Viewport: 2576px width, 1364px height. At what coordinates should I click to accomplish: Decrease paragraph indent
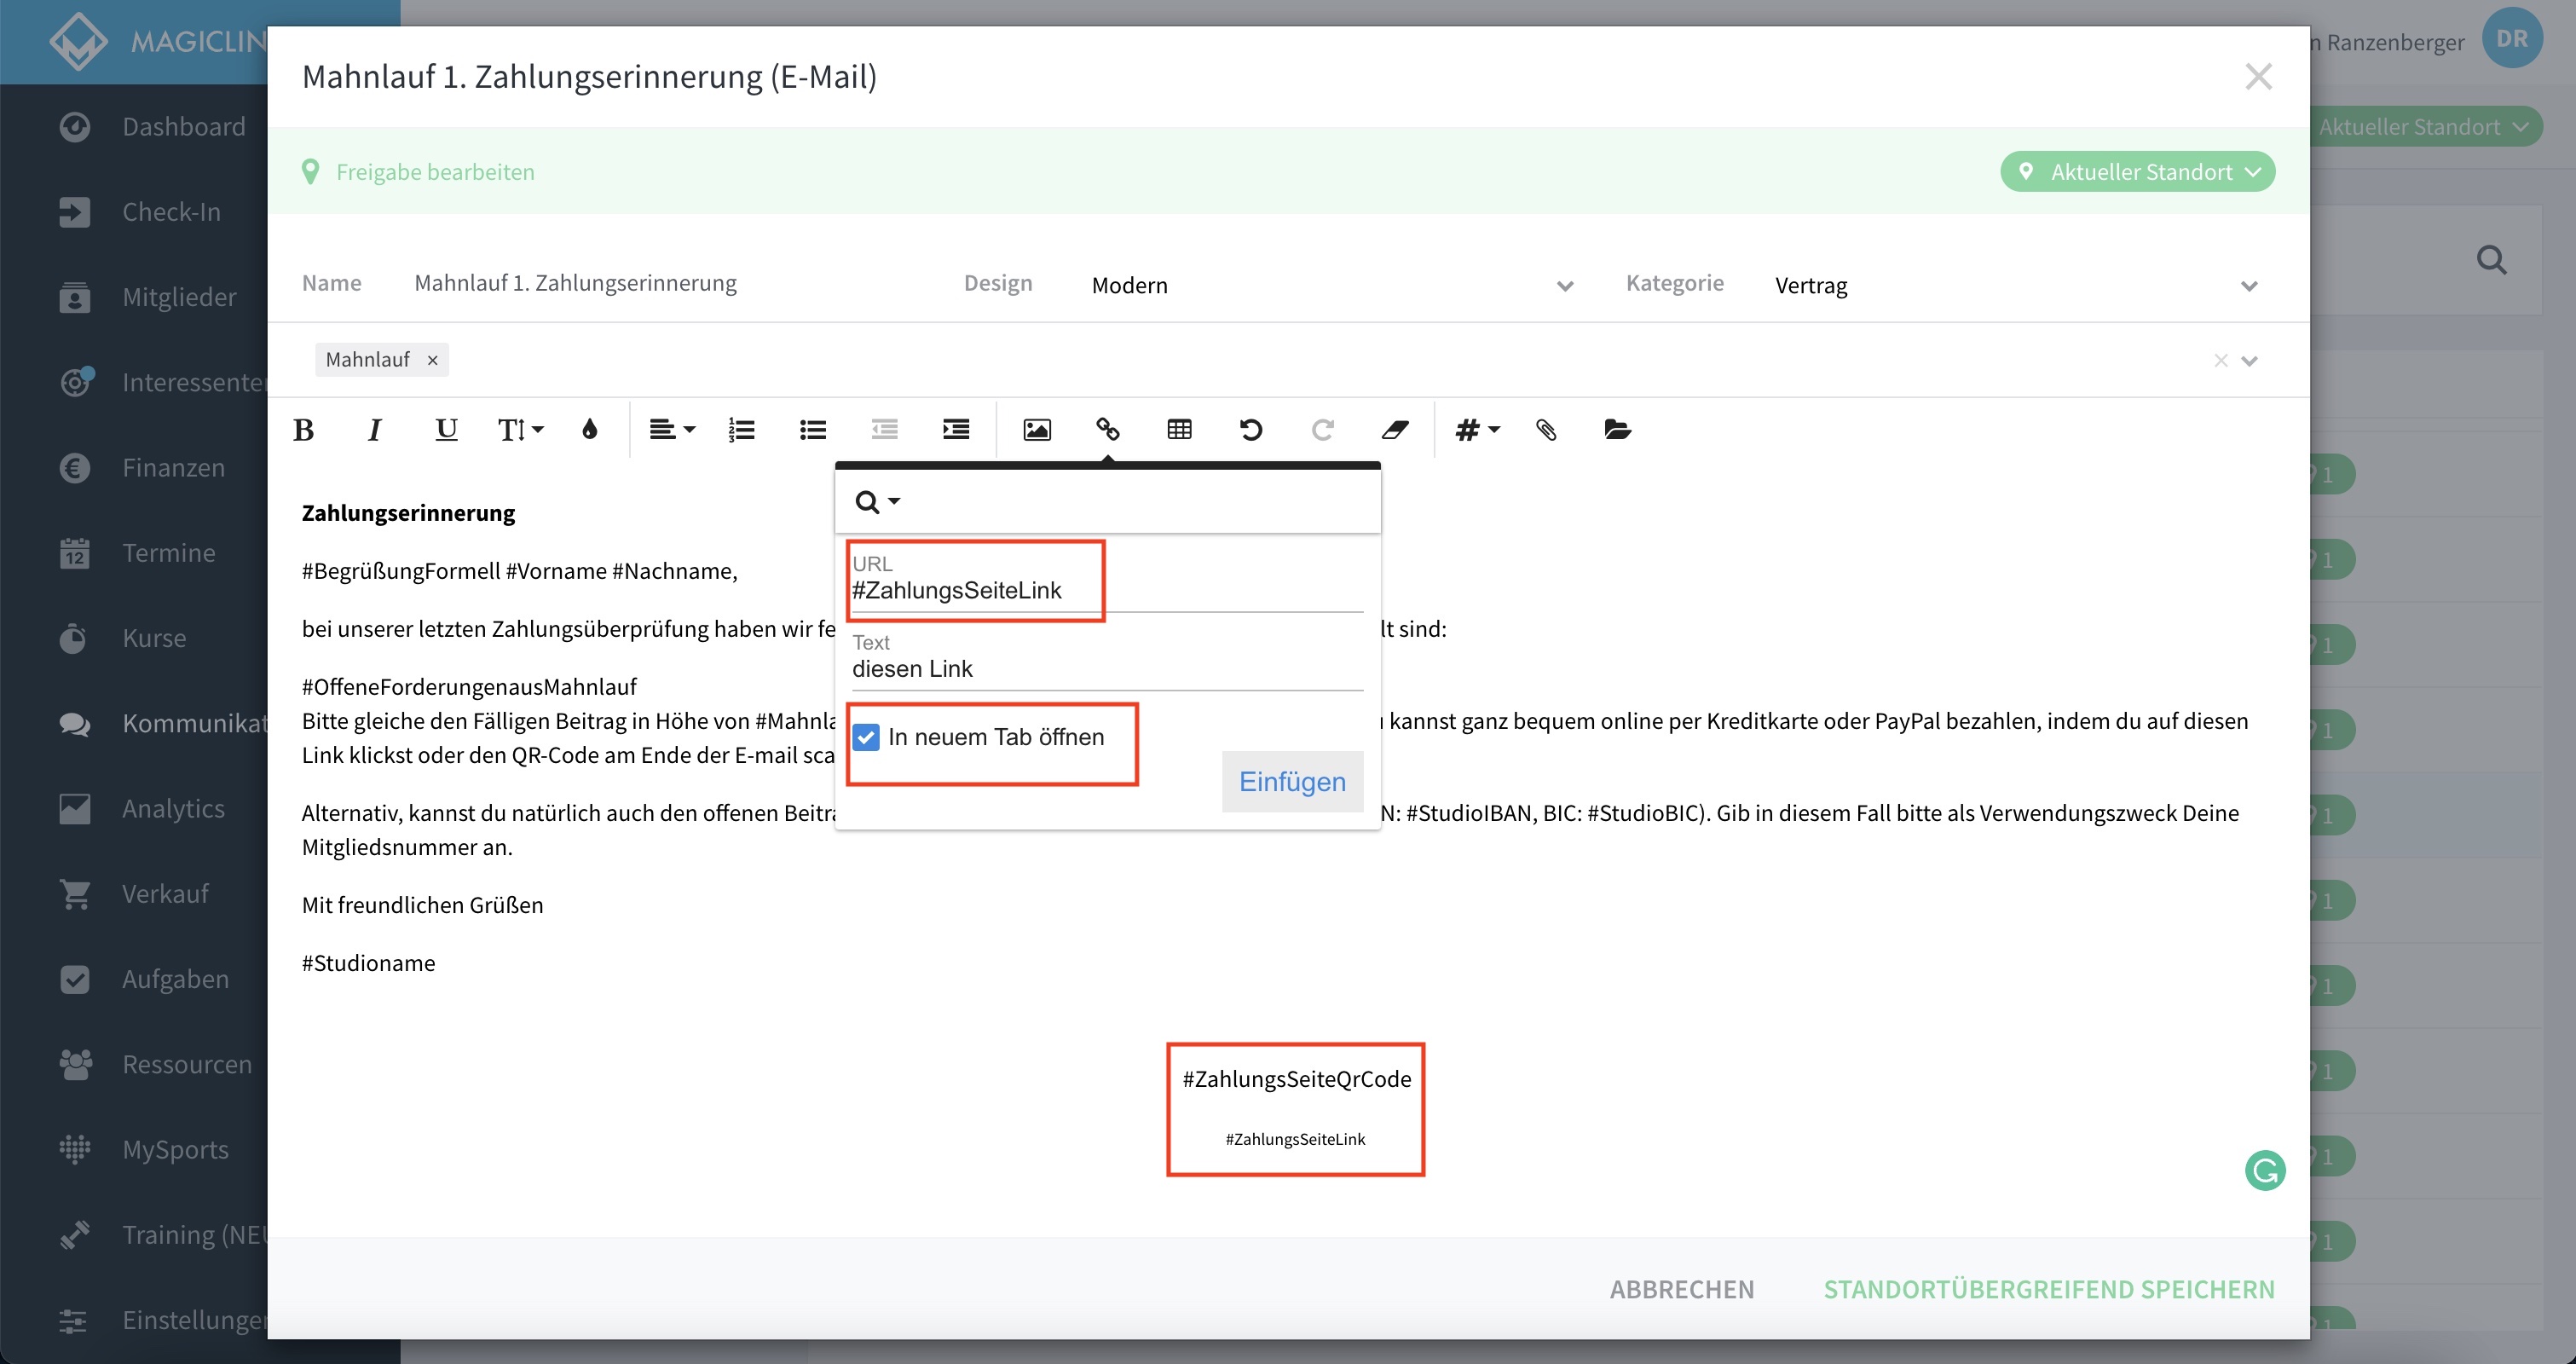(x=884, y=430)
